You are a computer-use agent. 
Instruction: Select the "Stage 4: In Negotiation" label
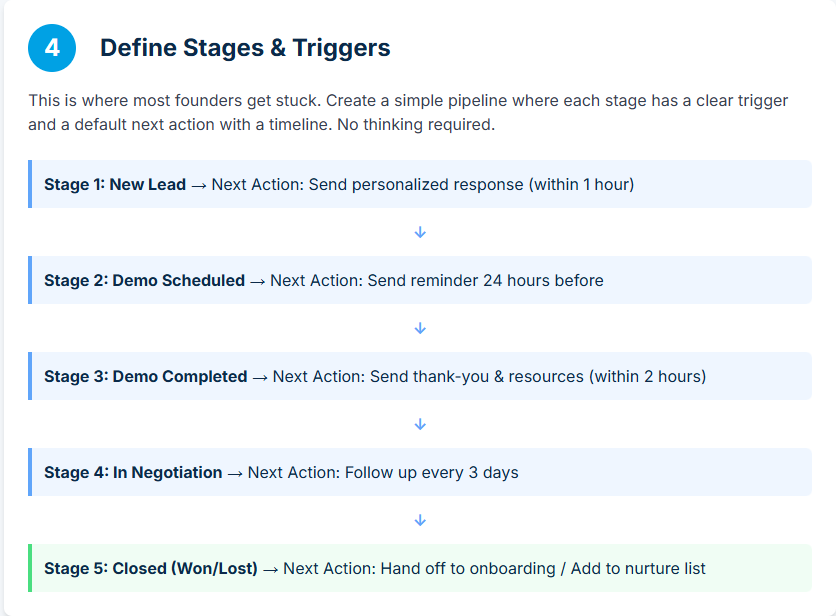point(133,472)
